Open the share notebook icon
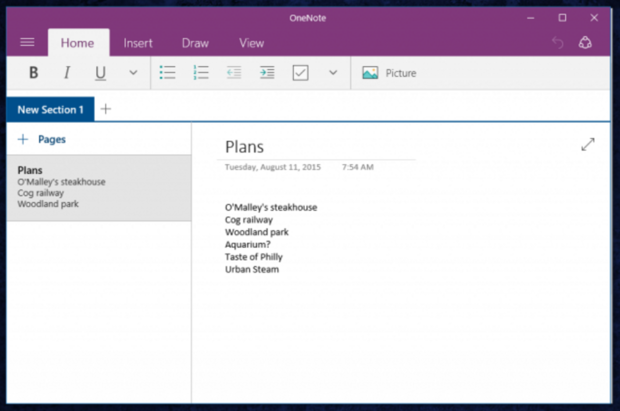 585,42
